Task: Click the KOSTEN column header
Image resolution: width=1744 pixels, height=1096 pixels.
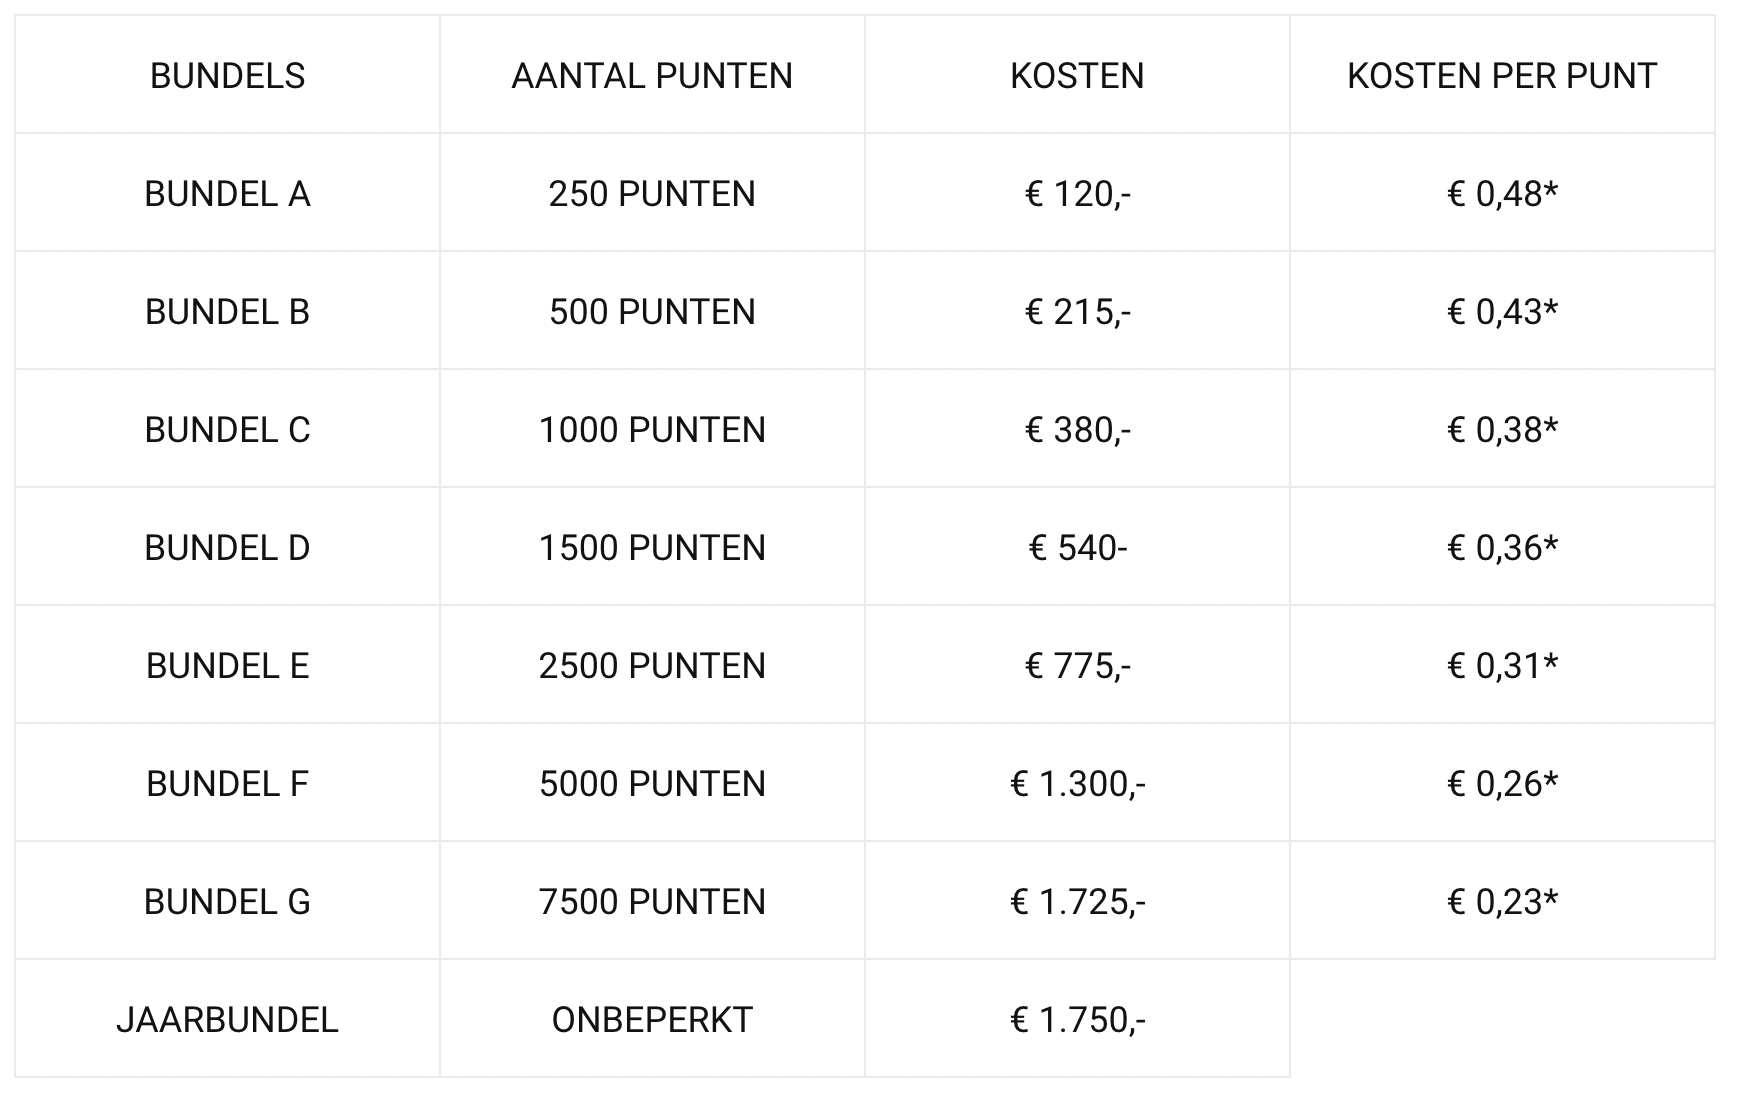Action: pyautogui.click(x=1077, y=75)
